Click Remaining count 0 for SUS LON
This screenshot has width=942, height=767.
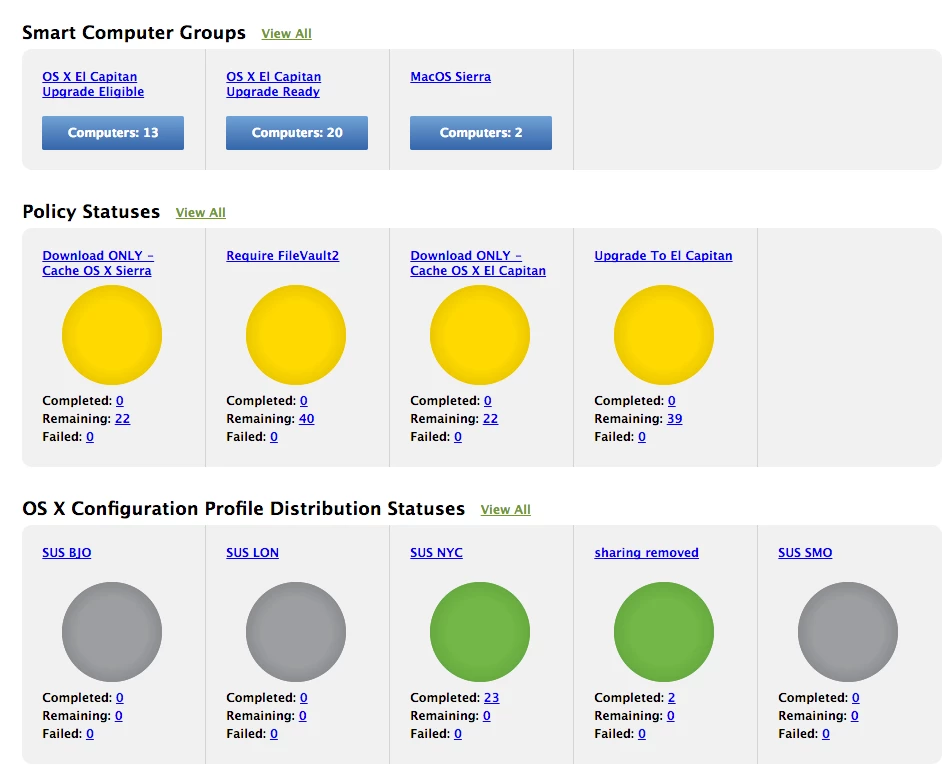(x=302, y=716)
